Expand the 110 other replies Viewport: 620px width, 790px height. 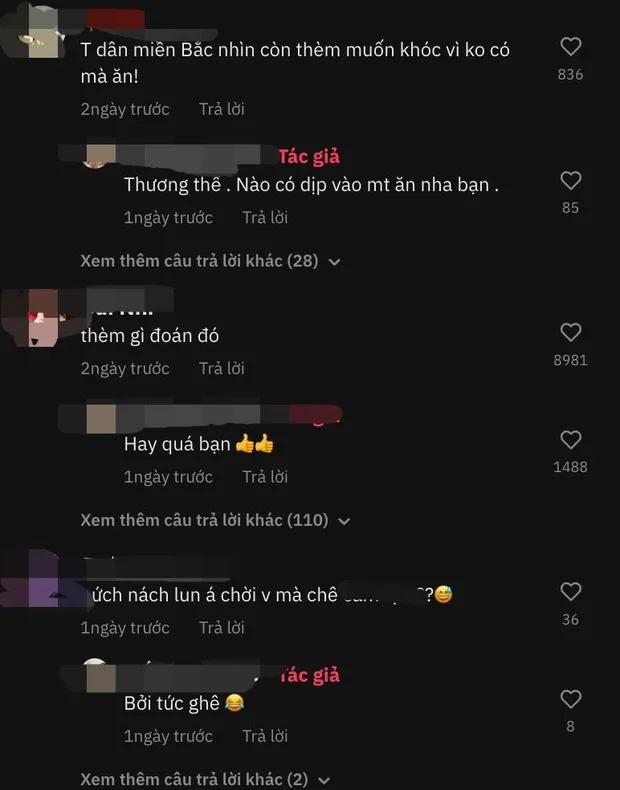215,520
